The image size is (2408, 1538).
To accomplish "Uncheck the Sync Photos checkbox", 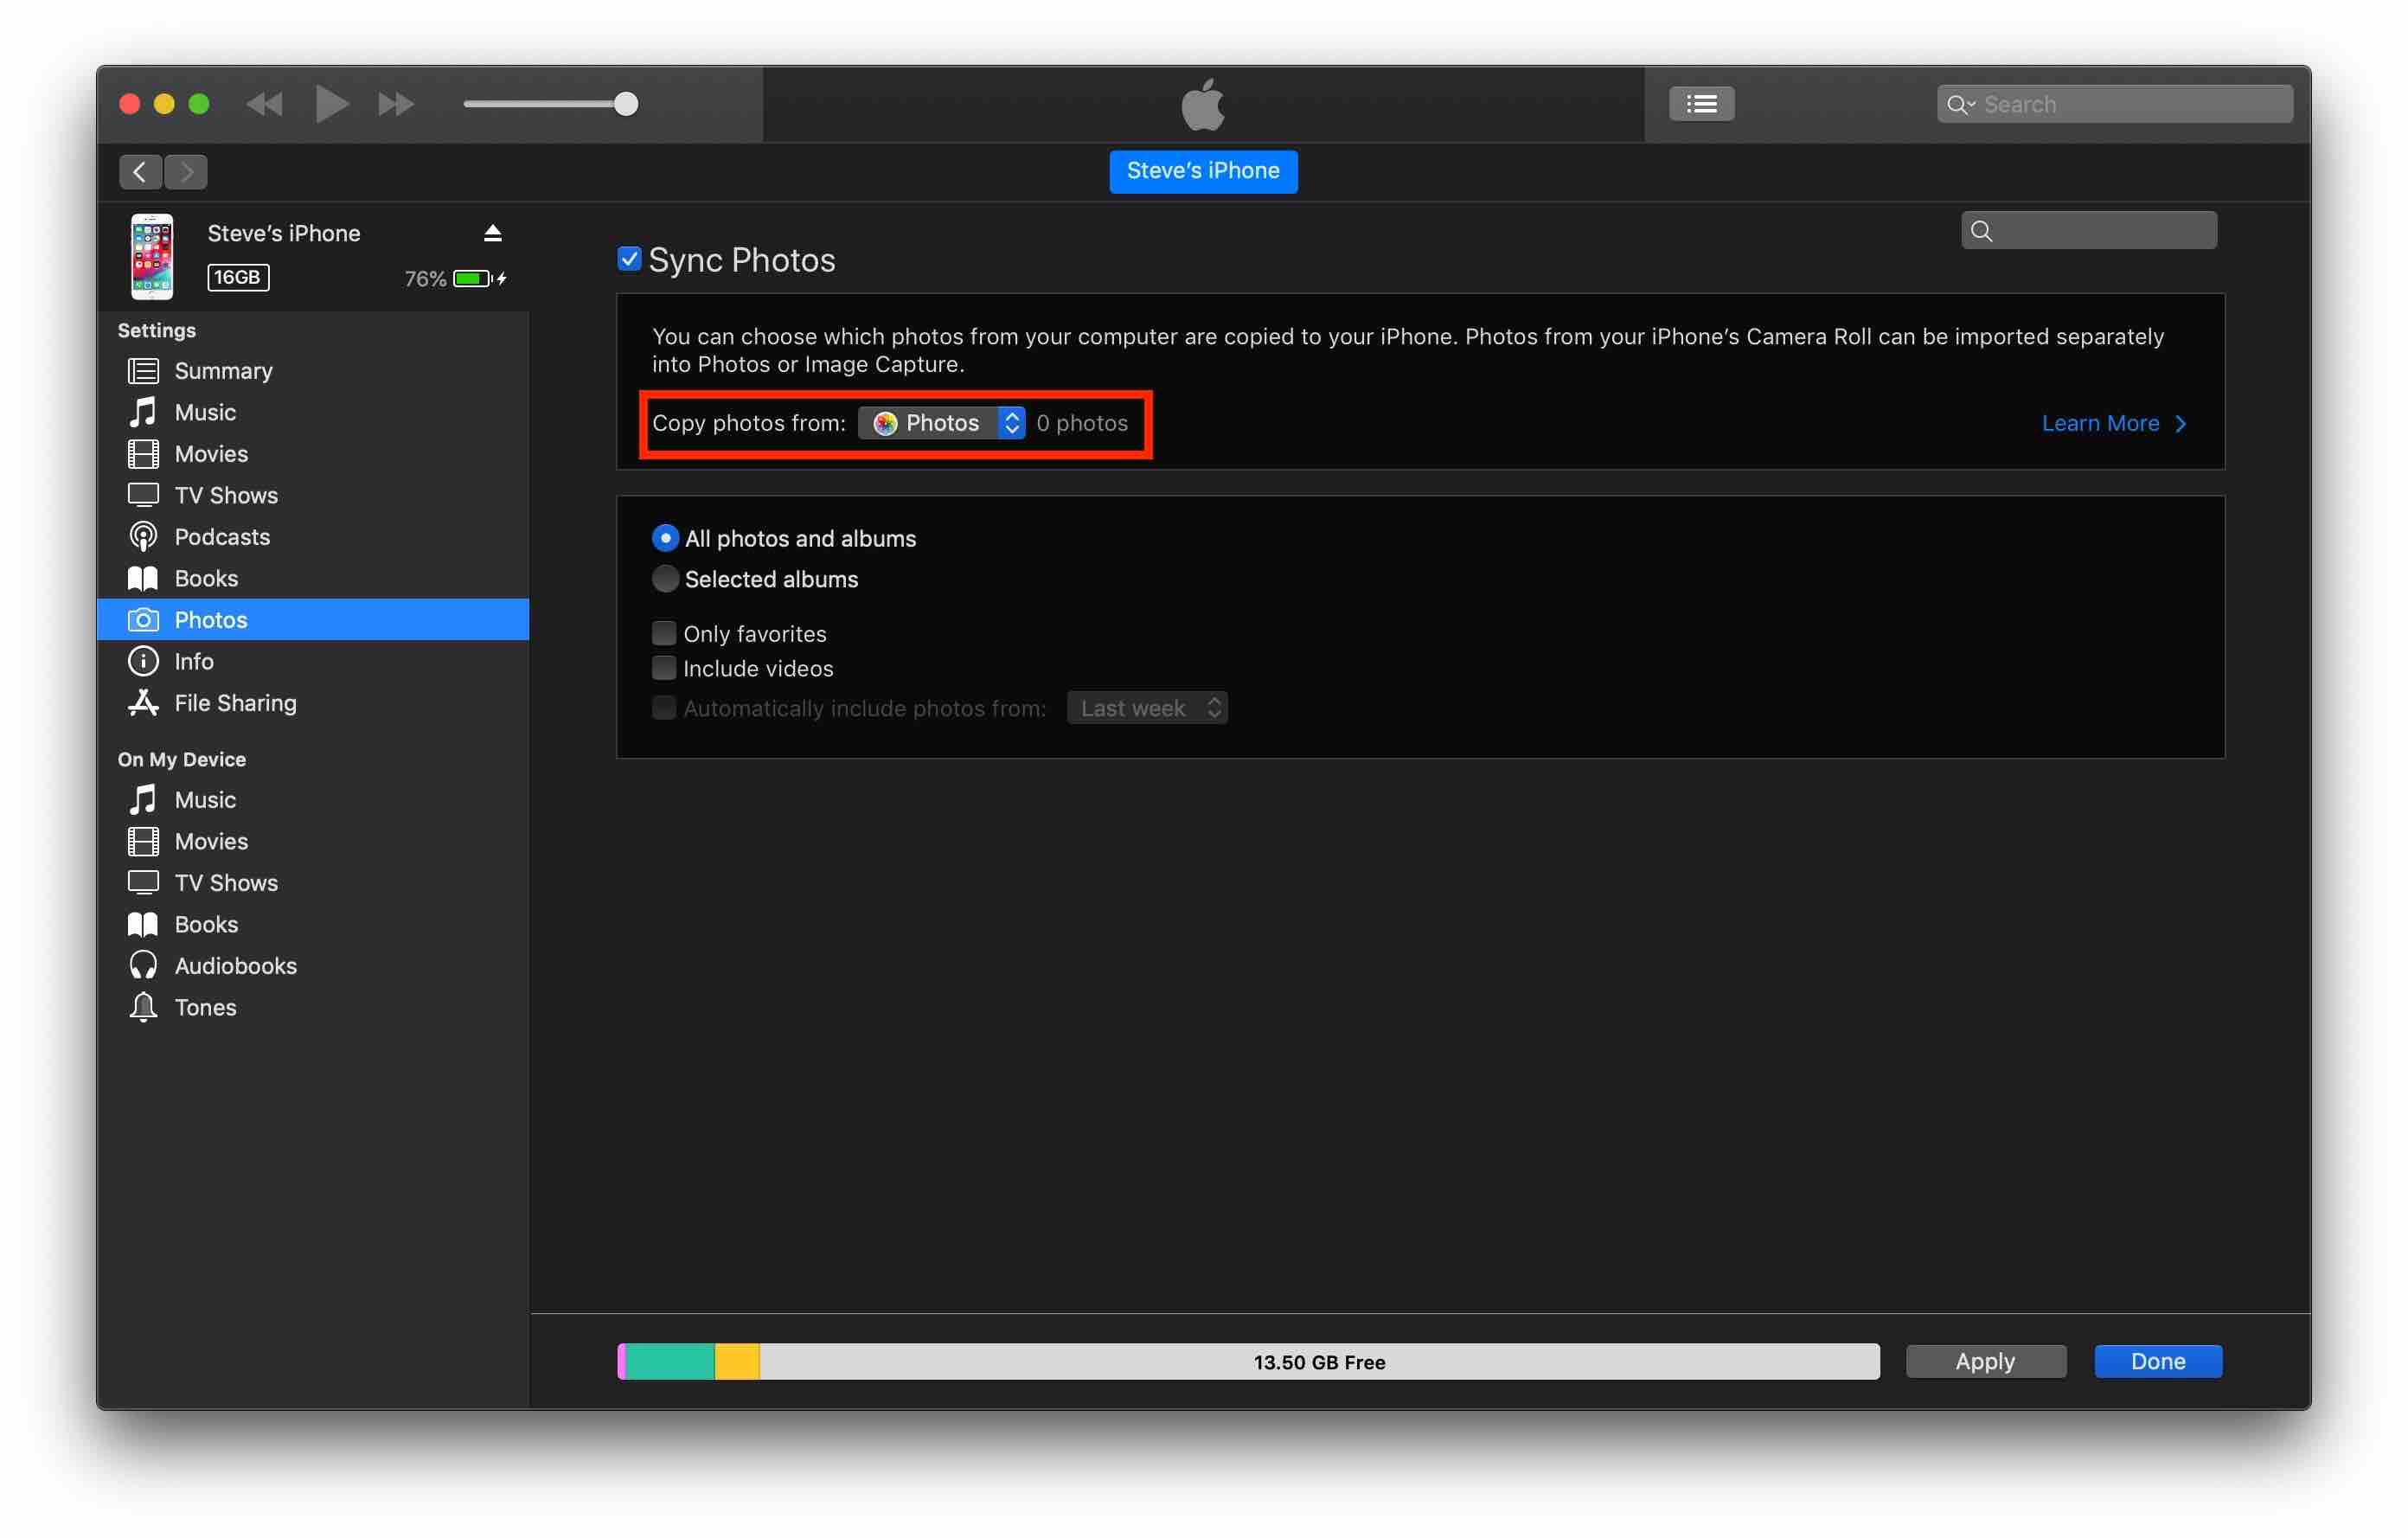I will (x=629, y=260).
